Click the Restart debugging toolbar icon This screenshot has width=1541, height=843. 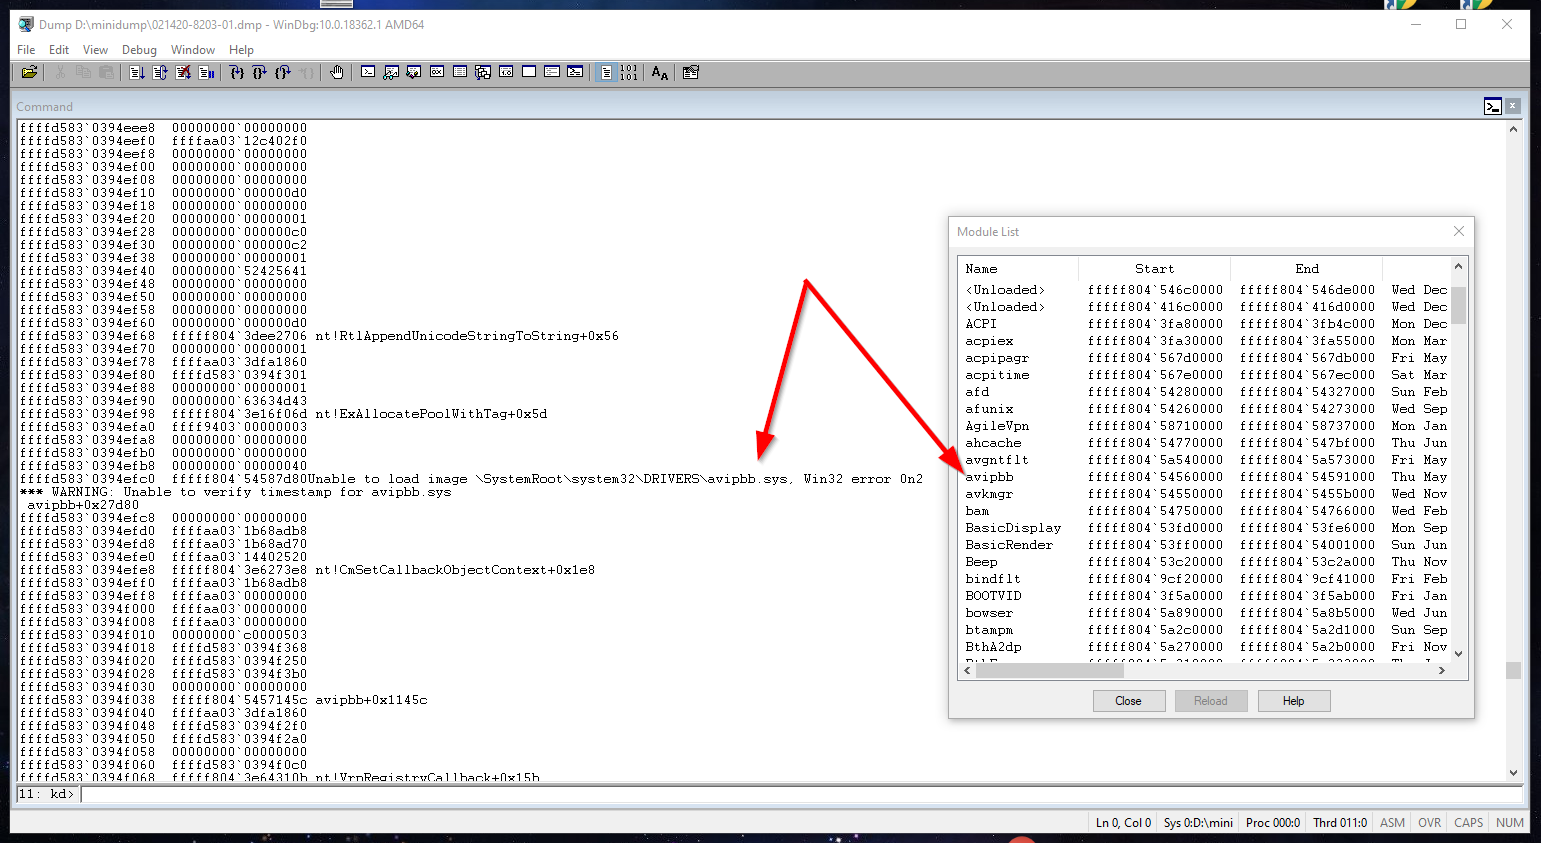160,72
